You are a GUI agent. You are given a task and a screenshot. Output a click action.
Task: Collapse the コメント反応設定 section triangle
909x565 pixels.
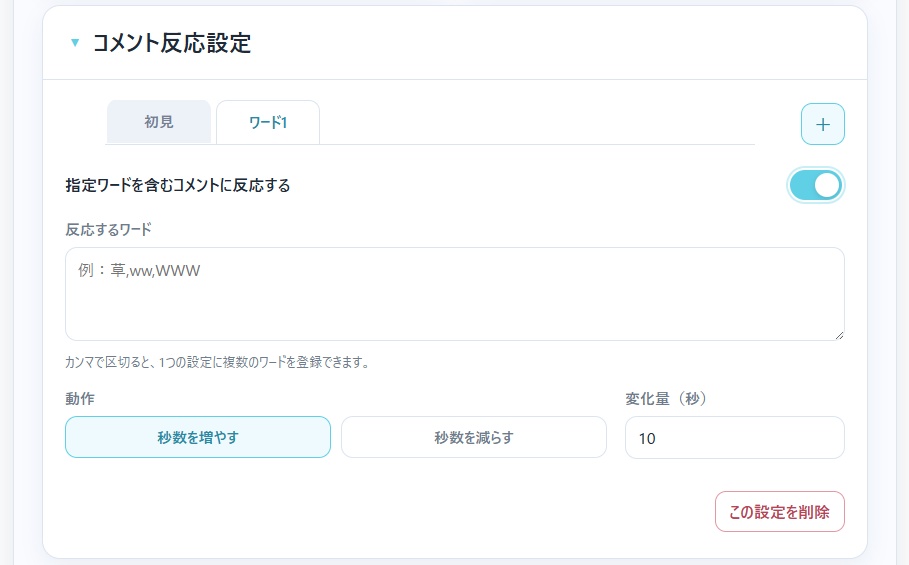[75, 42]
